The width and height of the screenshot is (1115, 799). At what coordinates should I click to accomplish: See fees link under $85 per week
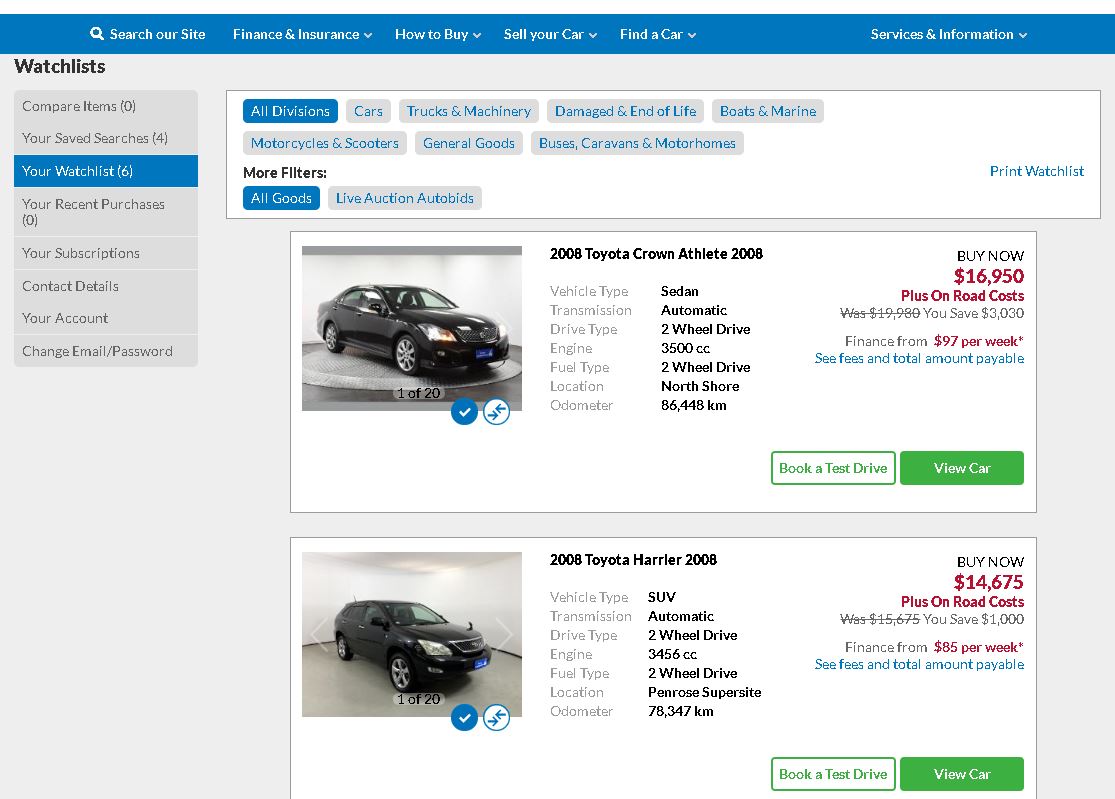919,664
